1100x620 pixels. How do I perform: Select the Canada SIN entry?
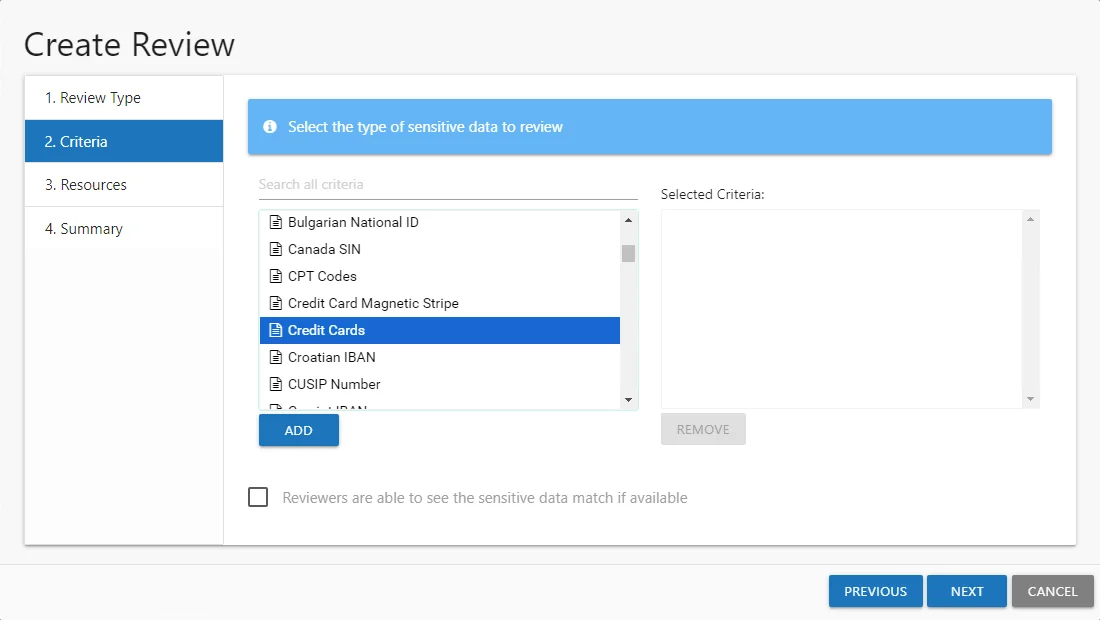[x=440, y=249]
